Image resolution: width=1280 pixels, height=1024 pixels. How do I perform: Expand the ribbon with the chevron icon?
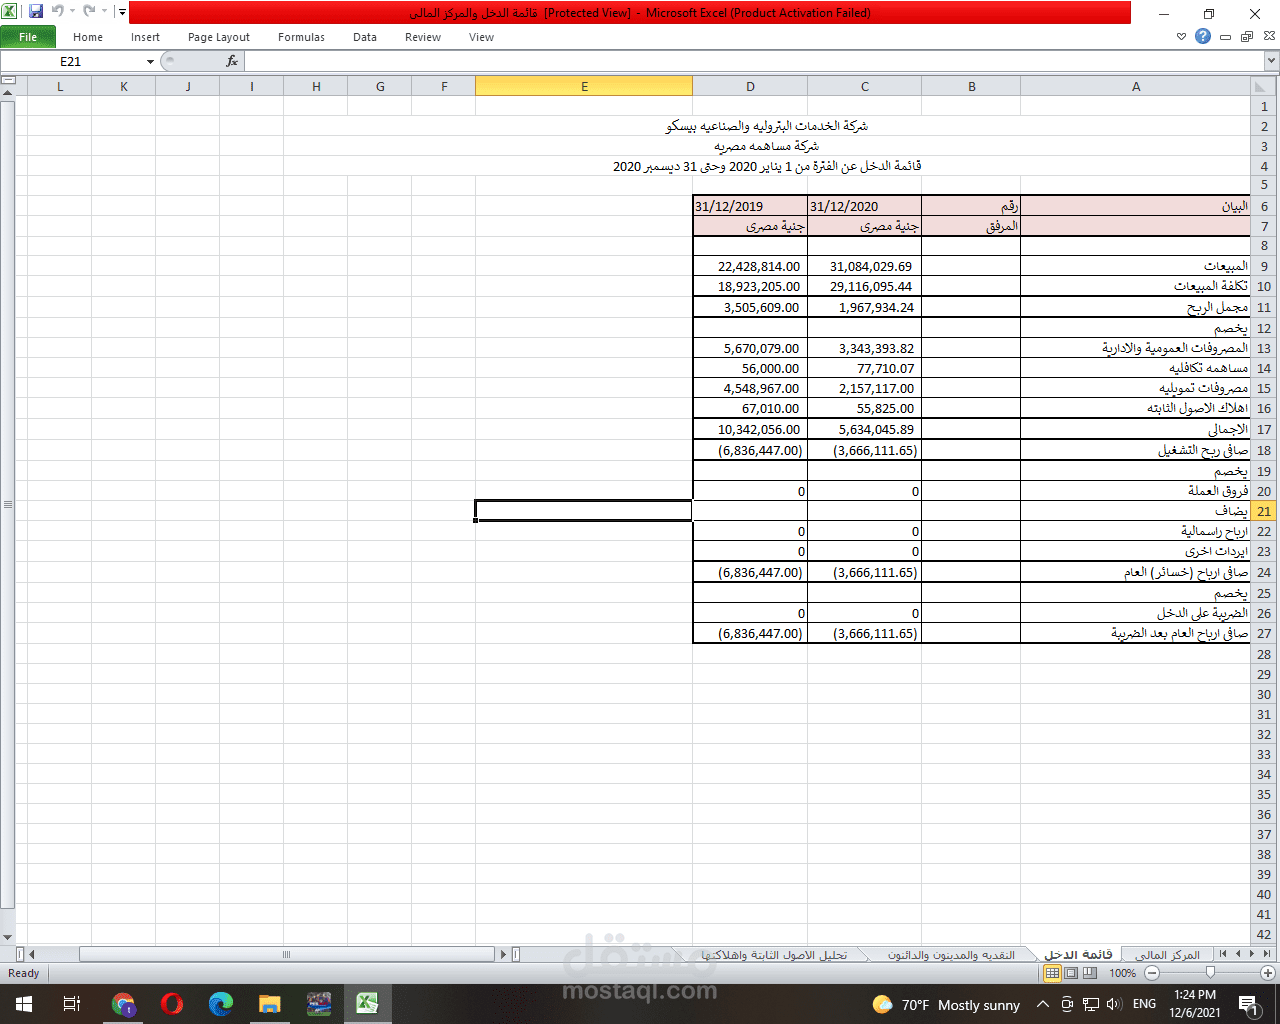[x=1182, y=37]
